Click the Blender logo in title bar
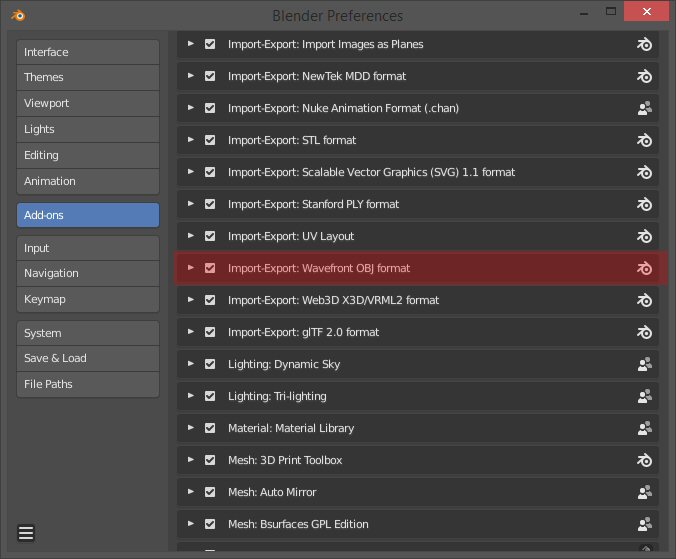The height and width of the screenshot is (559, 676). [19, 16]
